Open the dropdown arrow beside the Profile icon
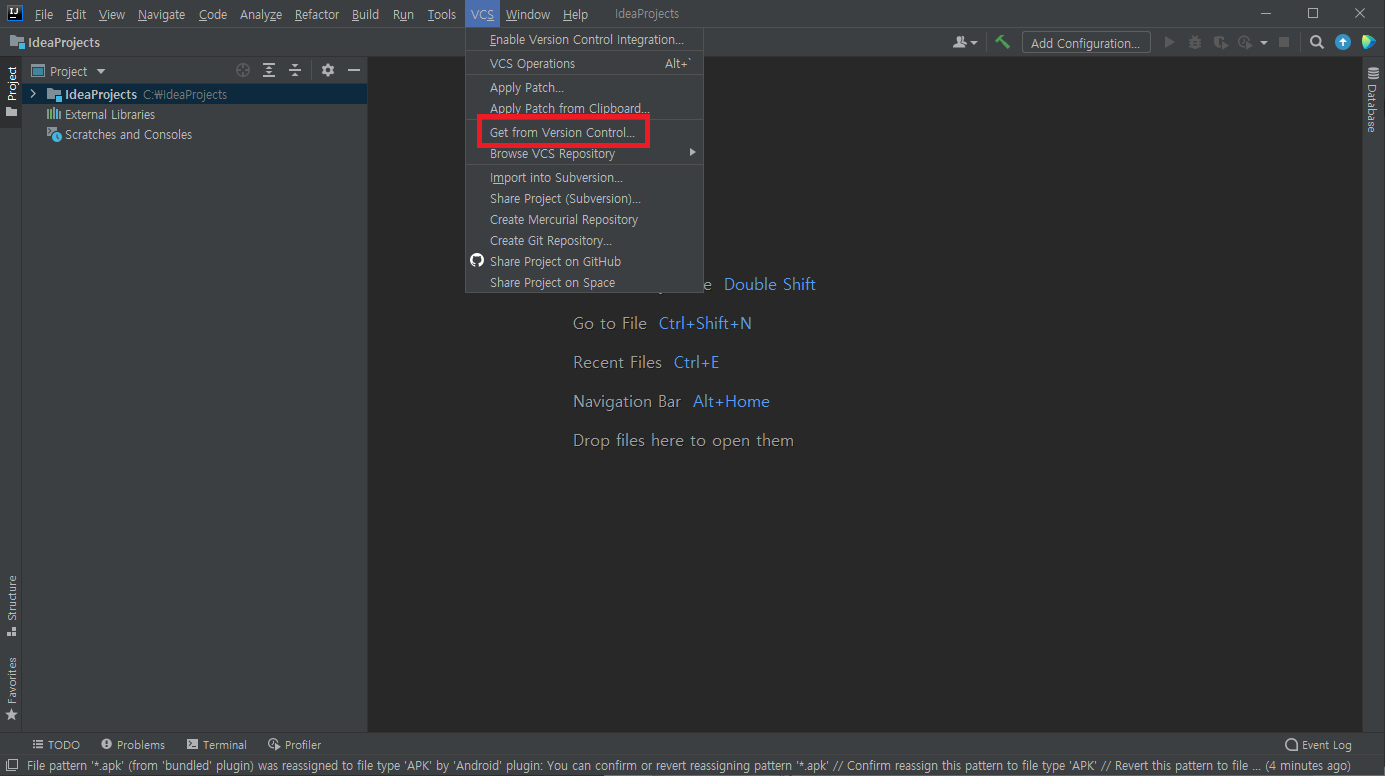1385x776 pixels. 1264,43
